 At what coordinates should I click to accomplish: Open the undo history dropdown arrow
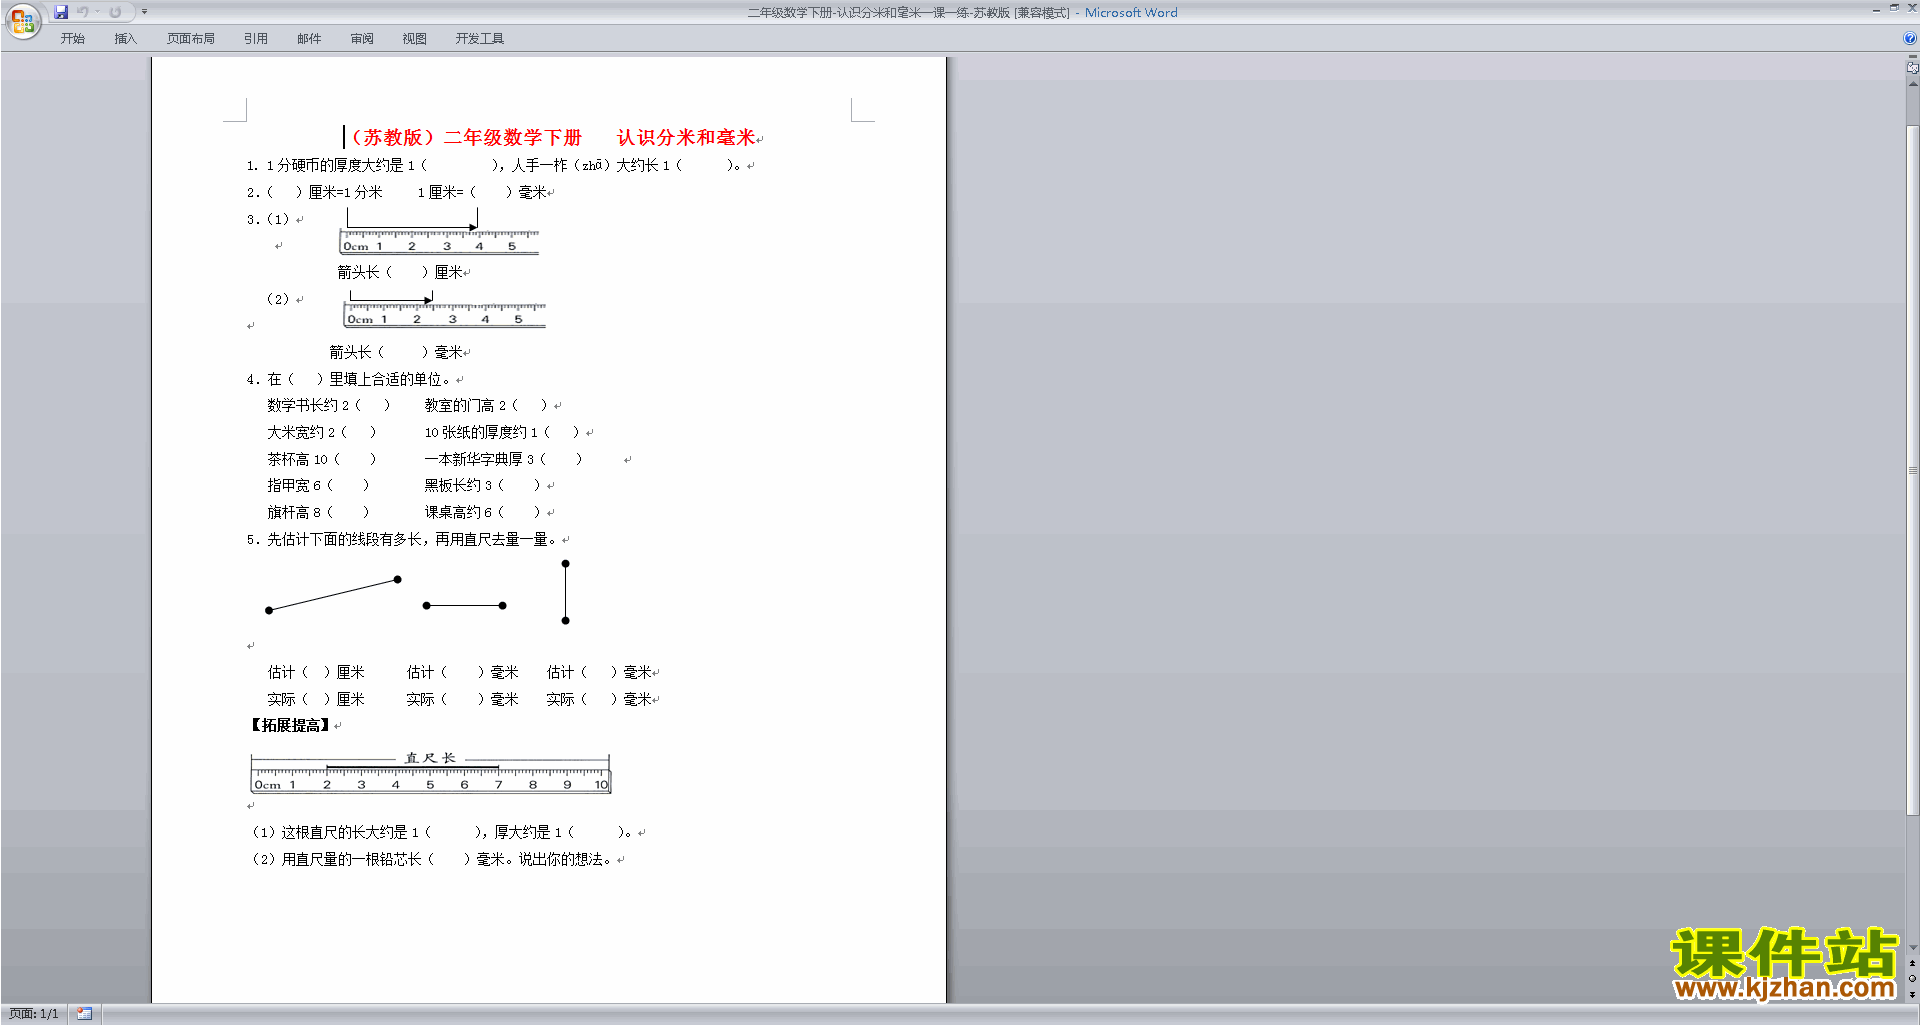[97, 12]
